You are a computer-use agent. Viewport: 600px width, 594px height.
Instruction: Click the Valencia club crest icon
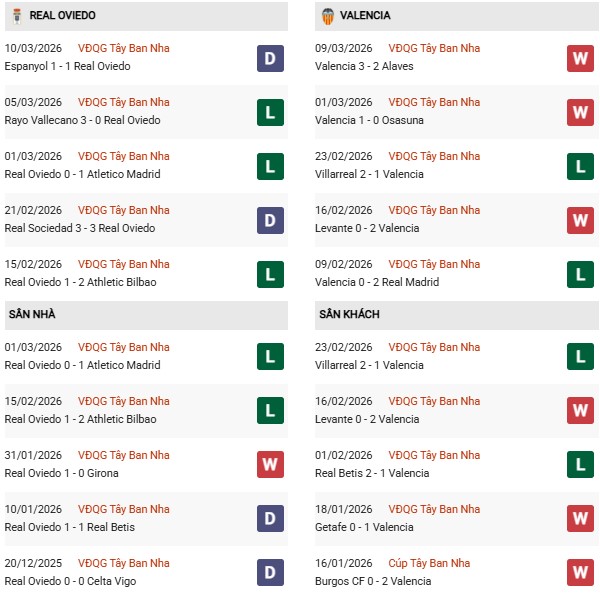coord(327,16)
